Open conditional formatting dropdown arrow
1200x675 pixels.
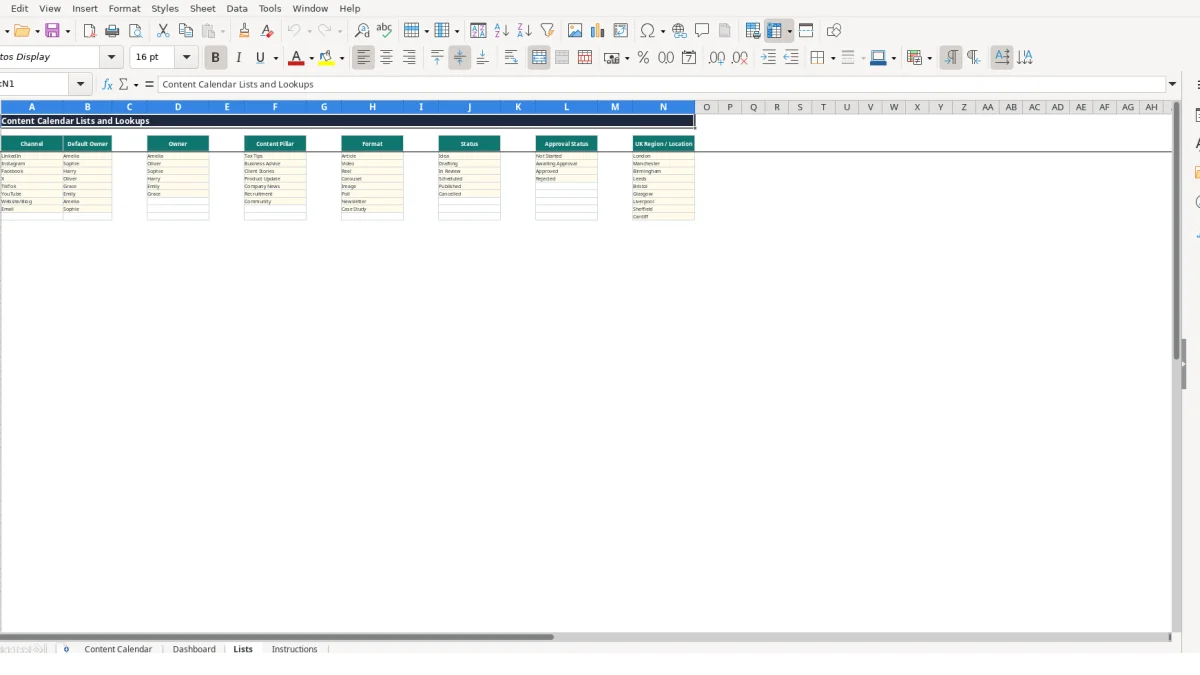click(x=929, y=58)
